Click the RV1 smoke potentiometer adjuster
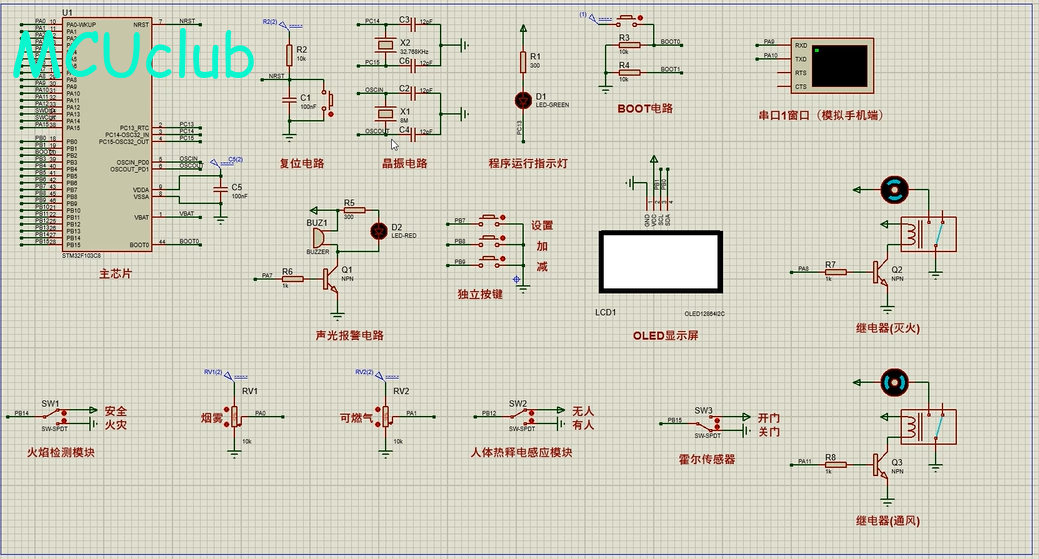The image size is (1039, 559). point(234,417)
